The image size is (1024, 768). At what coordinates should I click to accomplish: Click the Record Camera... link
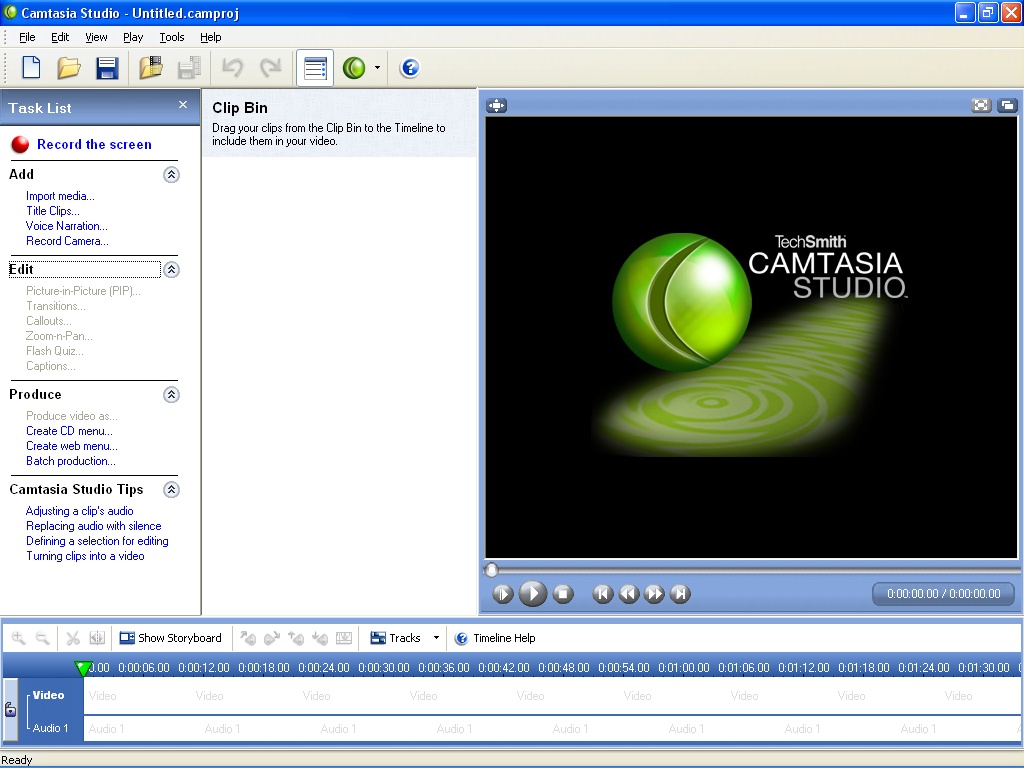click(x=67, y=241)
